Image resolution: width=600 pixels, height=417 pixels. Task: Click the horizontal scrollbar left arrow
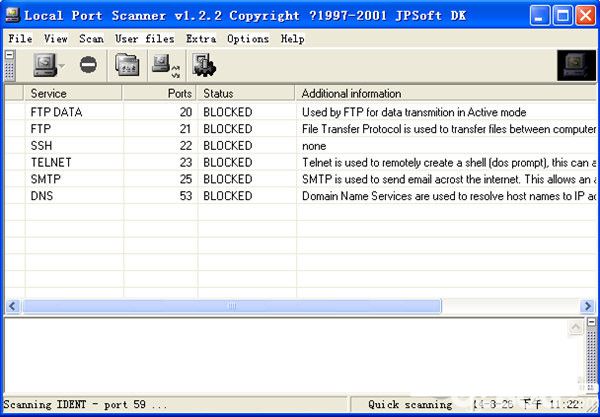13,306
